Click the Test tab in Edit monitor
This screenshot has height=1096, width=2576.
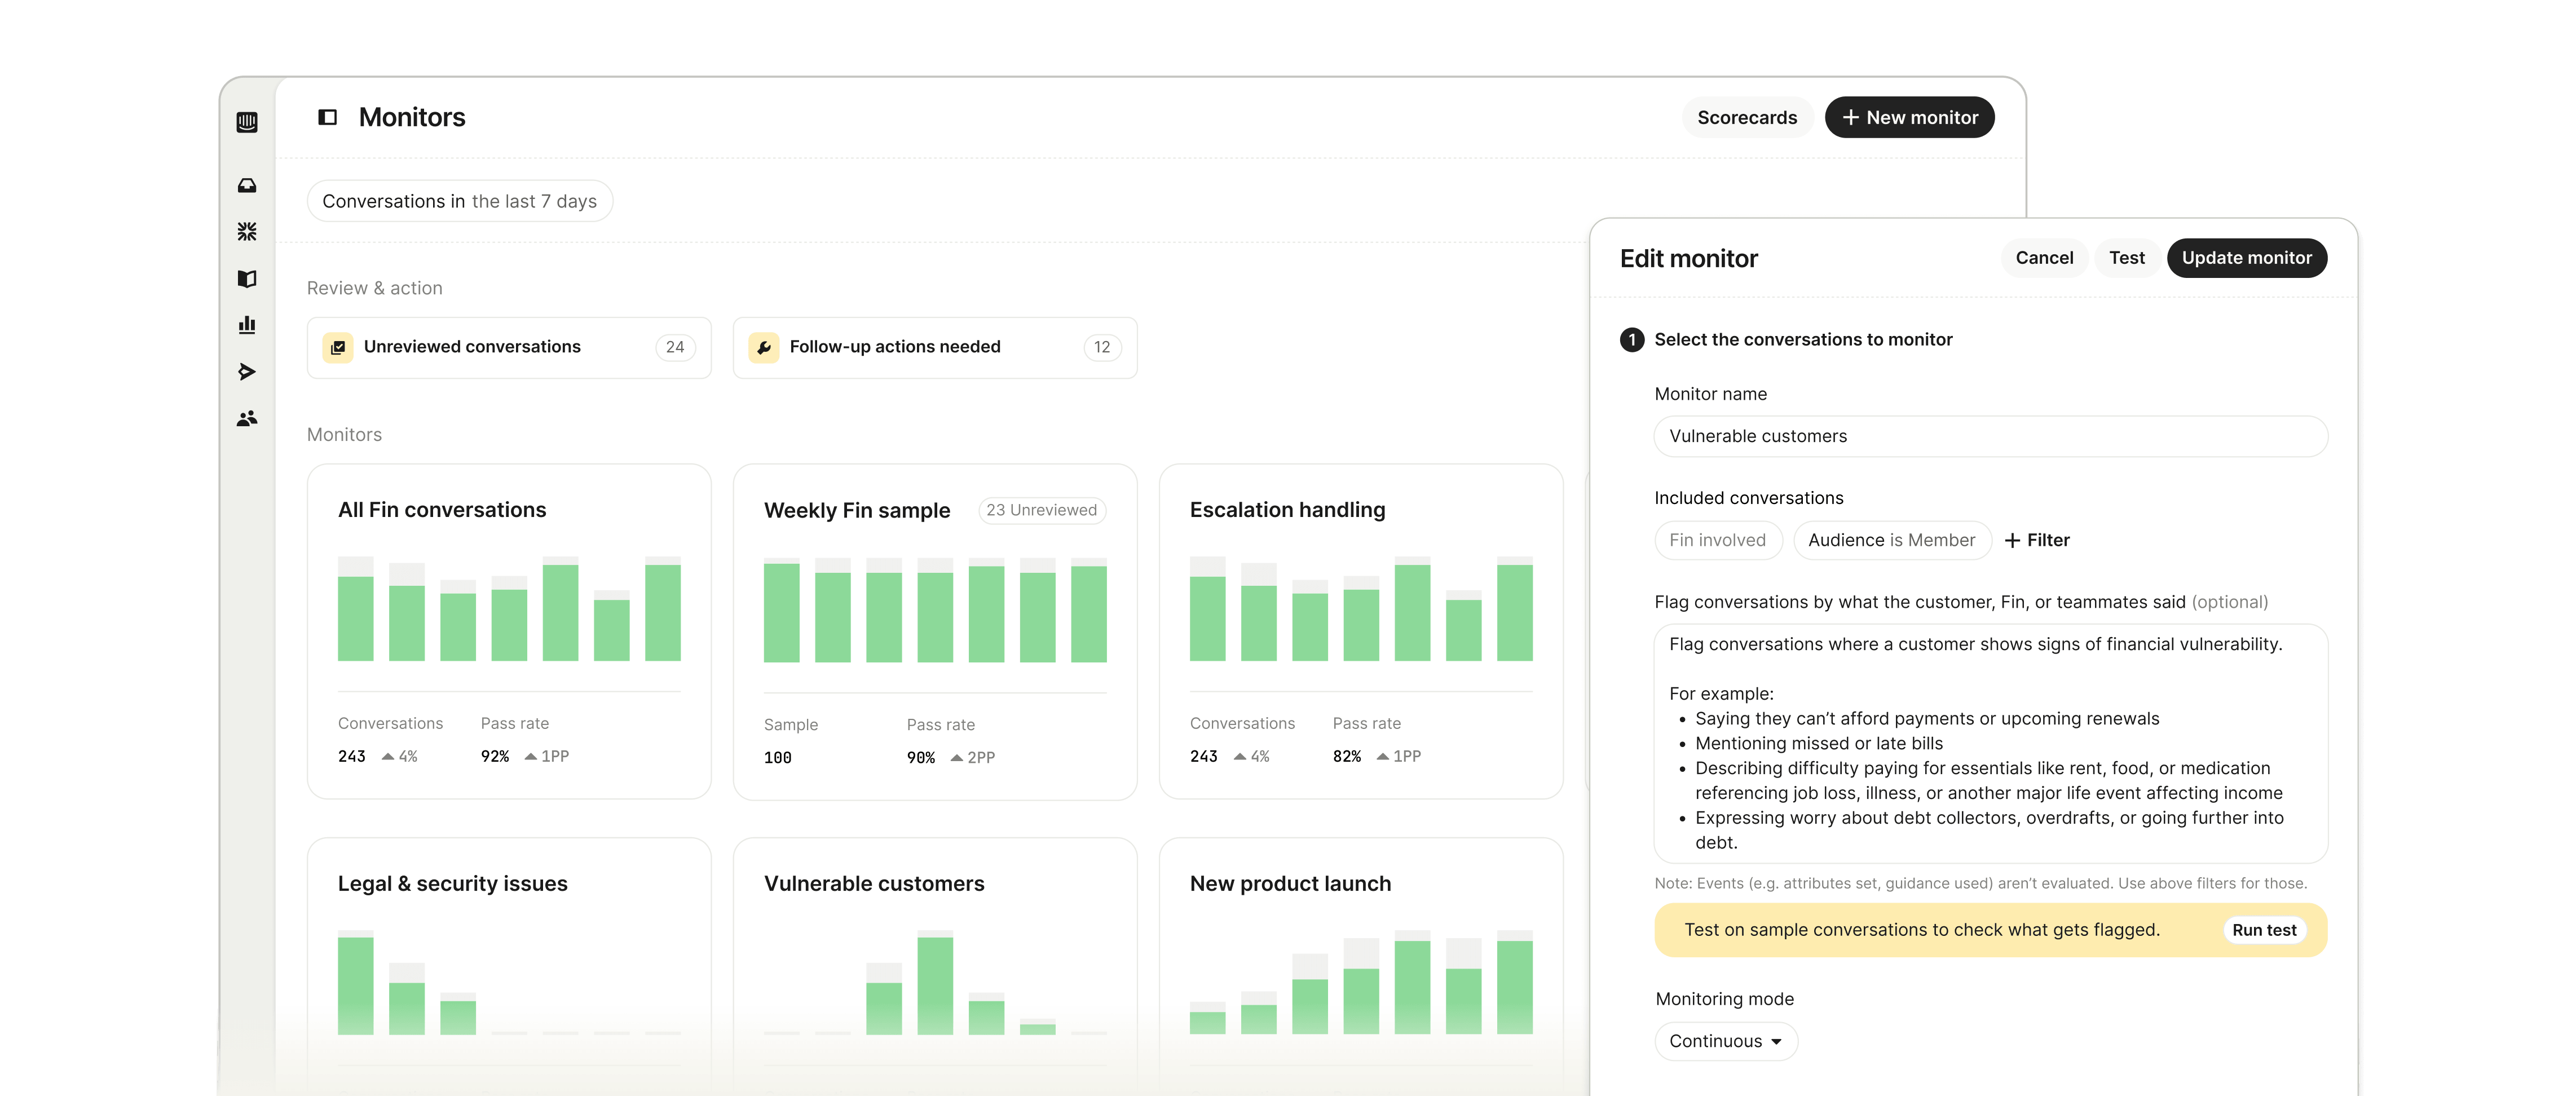2126,258
